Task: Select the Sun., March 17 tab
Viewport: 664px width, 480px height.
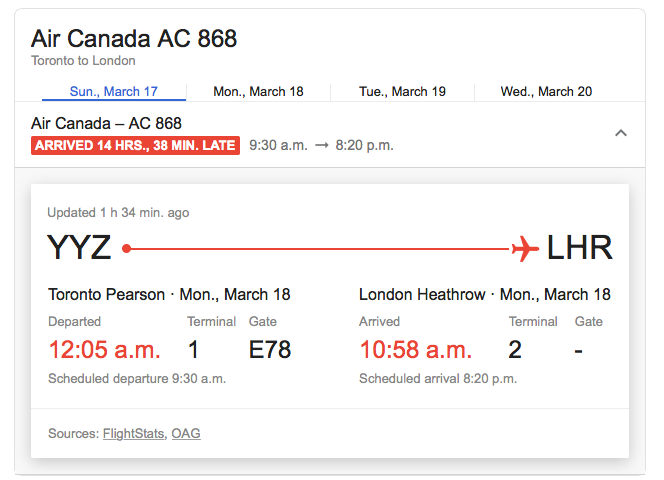Action: [x=113, y=92]
